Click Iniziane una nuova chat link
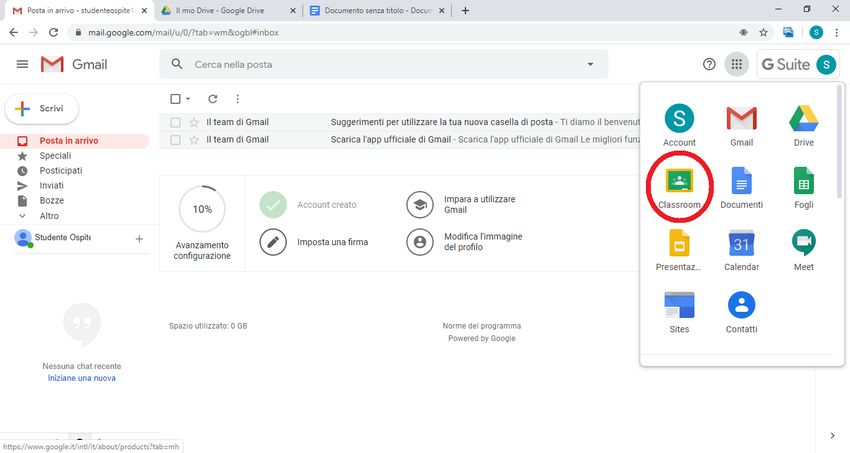Image resolution: width=850 pixels, height=453 pixels. point(81,378)
